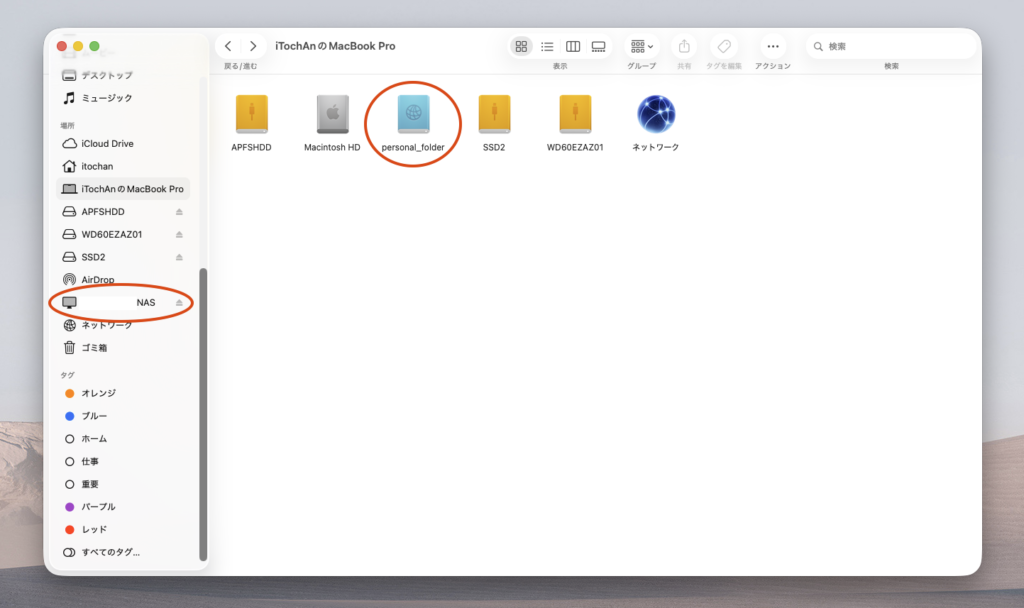
Task: Select iCloud Drive in the sidebar
Action: 107,144
